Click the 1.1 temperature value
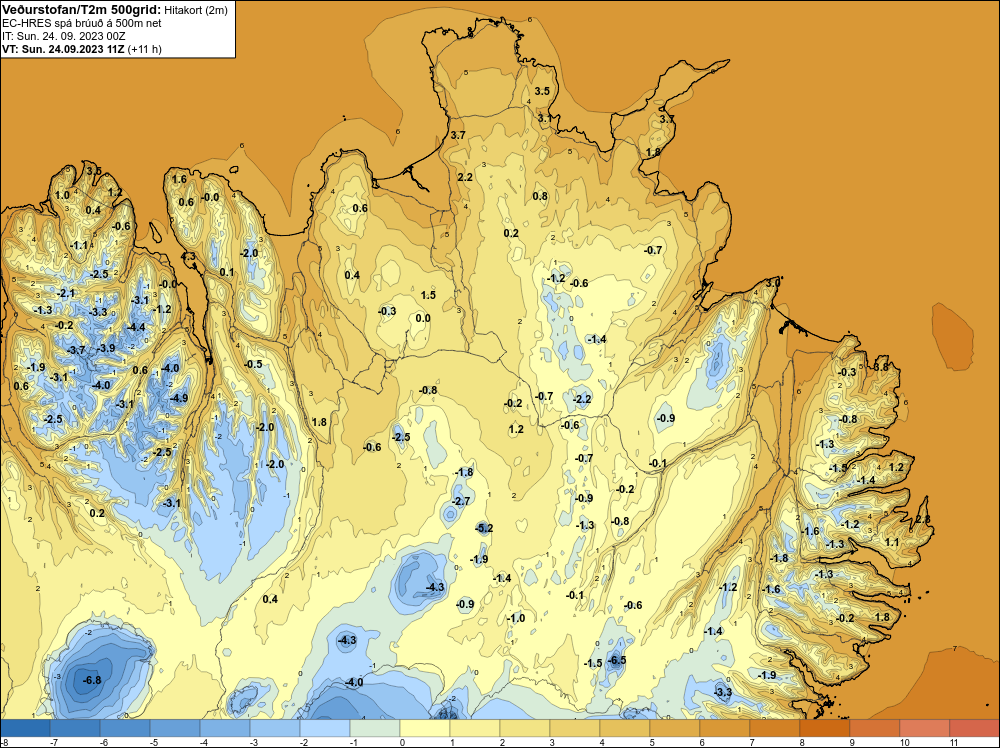Viewport: 1000px width, 748px height. pyautogui.click(x=892, y=543)
